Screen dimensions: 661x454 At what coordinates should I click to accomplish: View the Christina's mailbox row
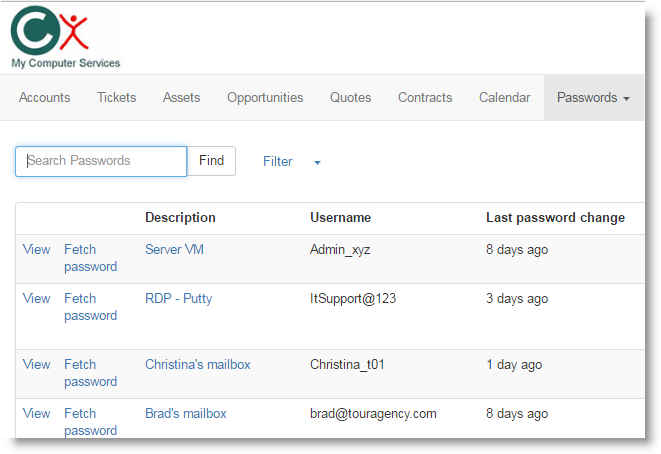(x=36, y=365)
